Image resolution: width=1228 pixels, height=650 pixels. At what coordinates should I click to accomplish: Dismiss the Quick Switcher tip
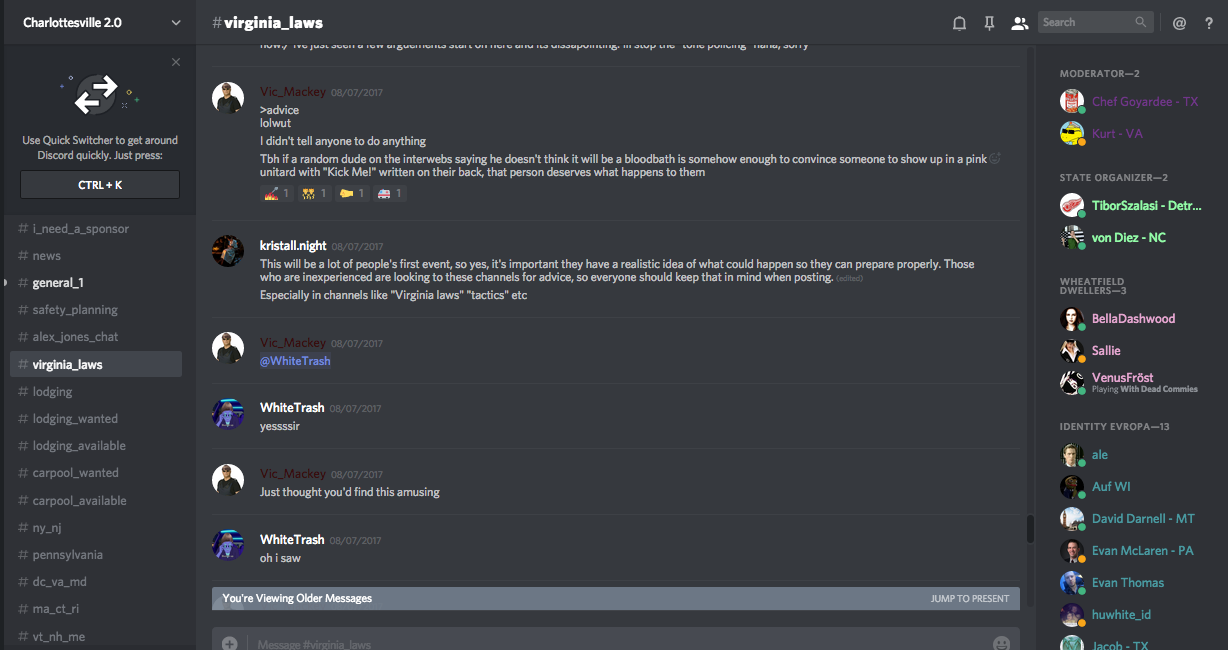(x=176, y=62)
